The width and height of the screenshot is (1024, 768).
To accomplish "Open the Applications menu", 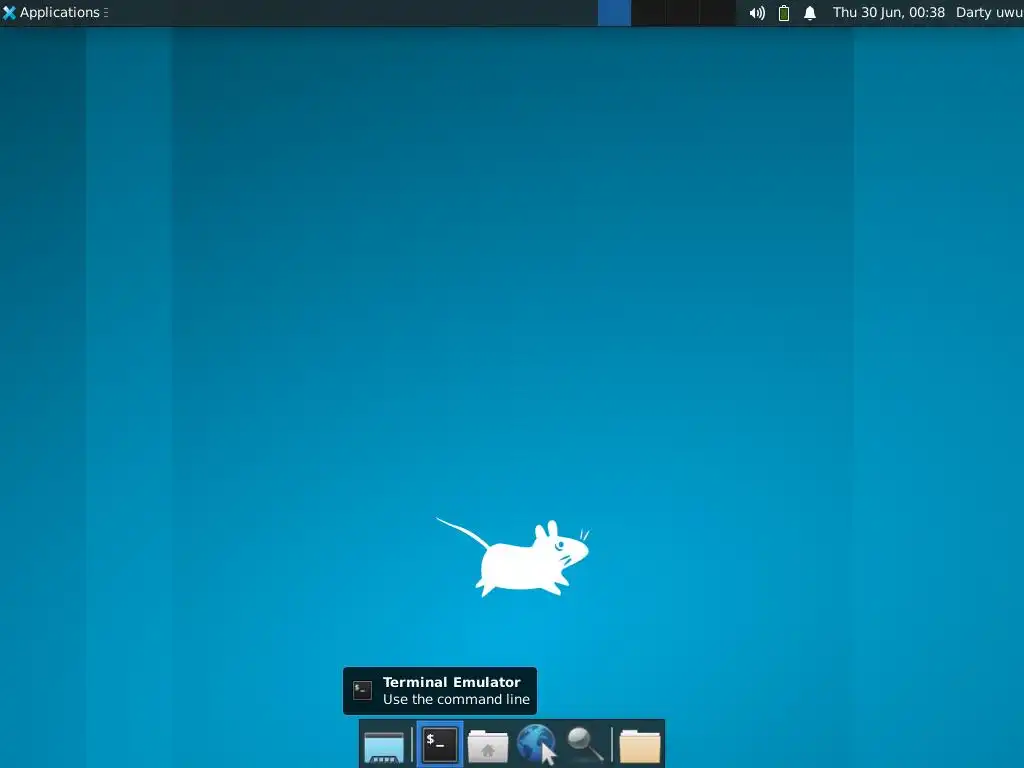I will pos(55,12).
